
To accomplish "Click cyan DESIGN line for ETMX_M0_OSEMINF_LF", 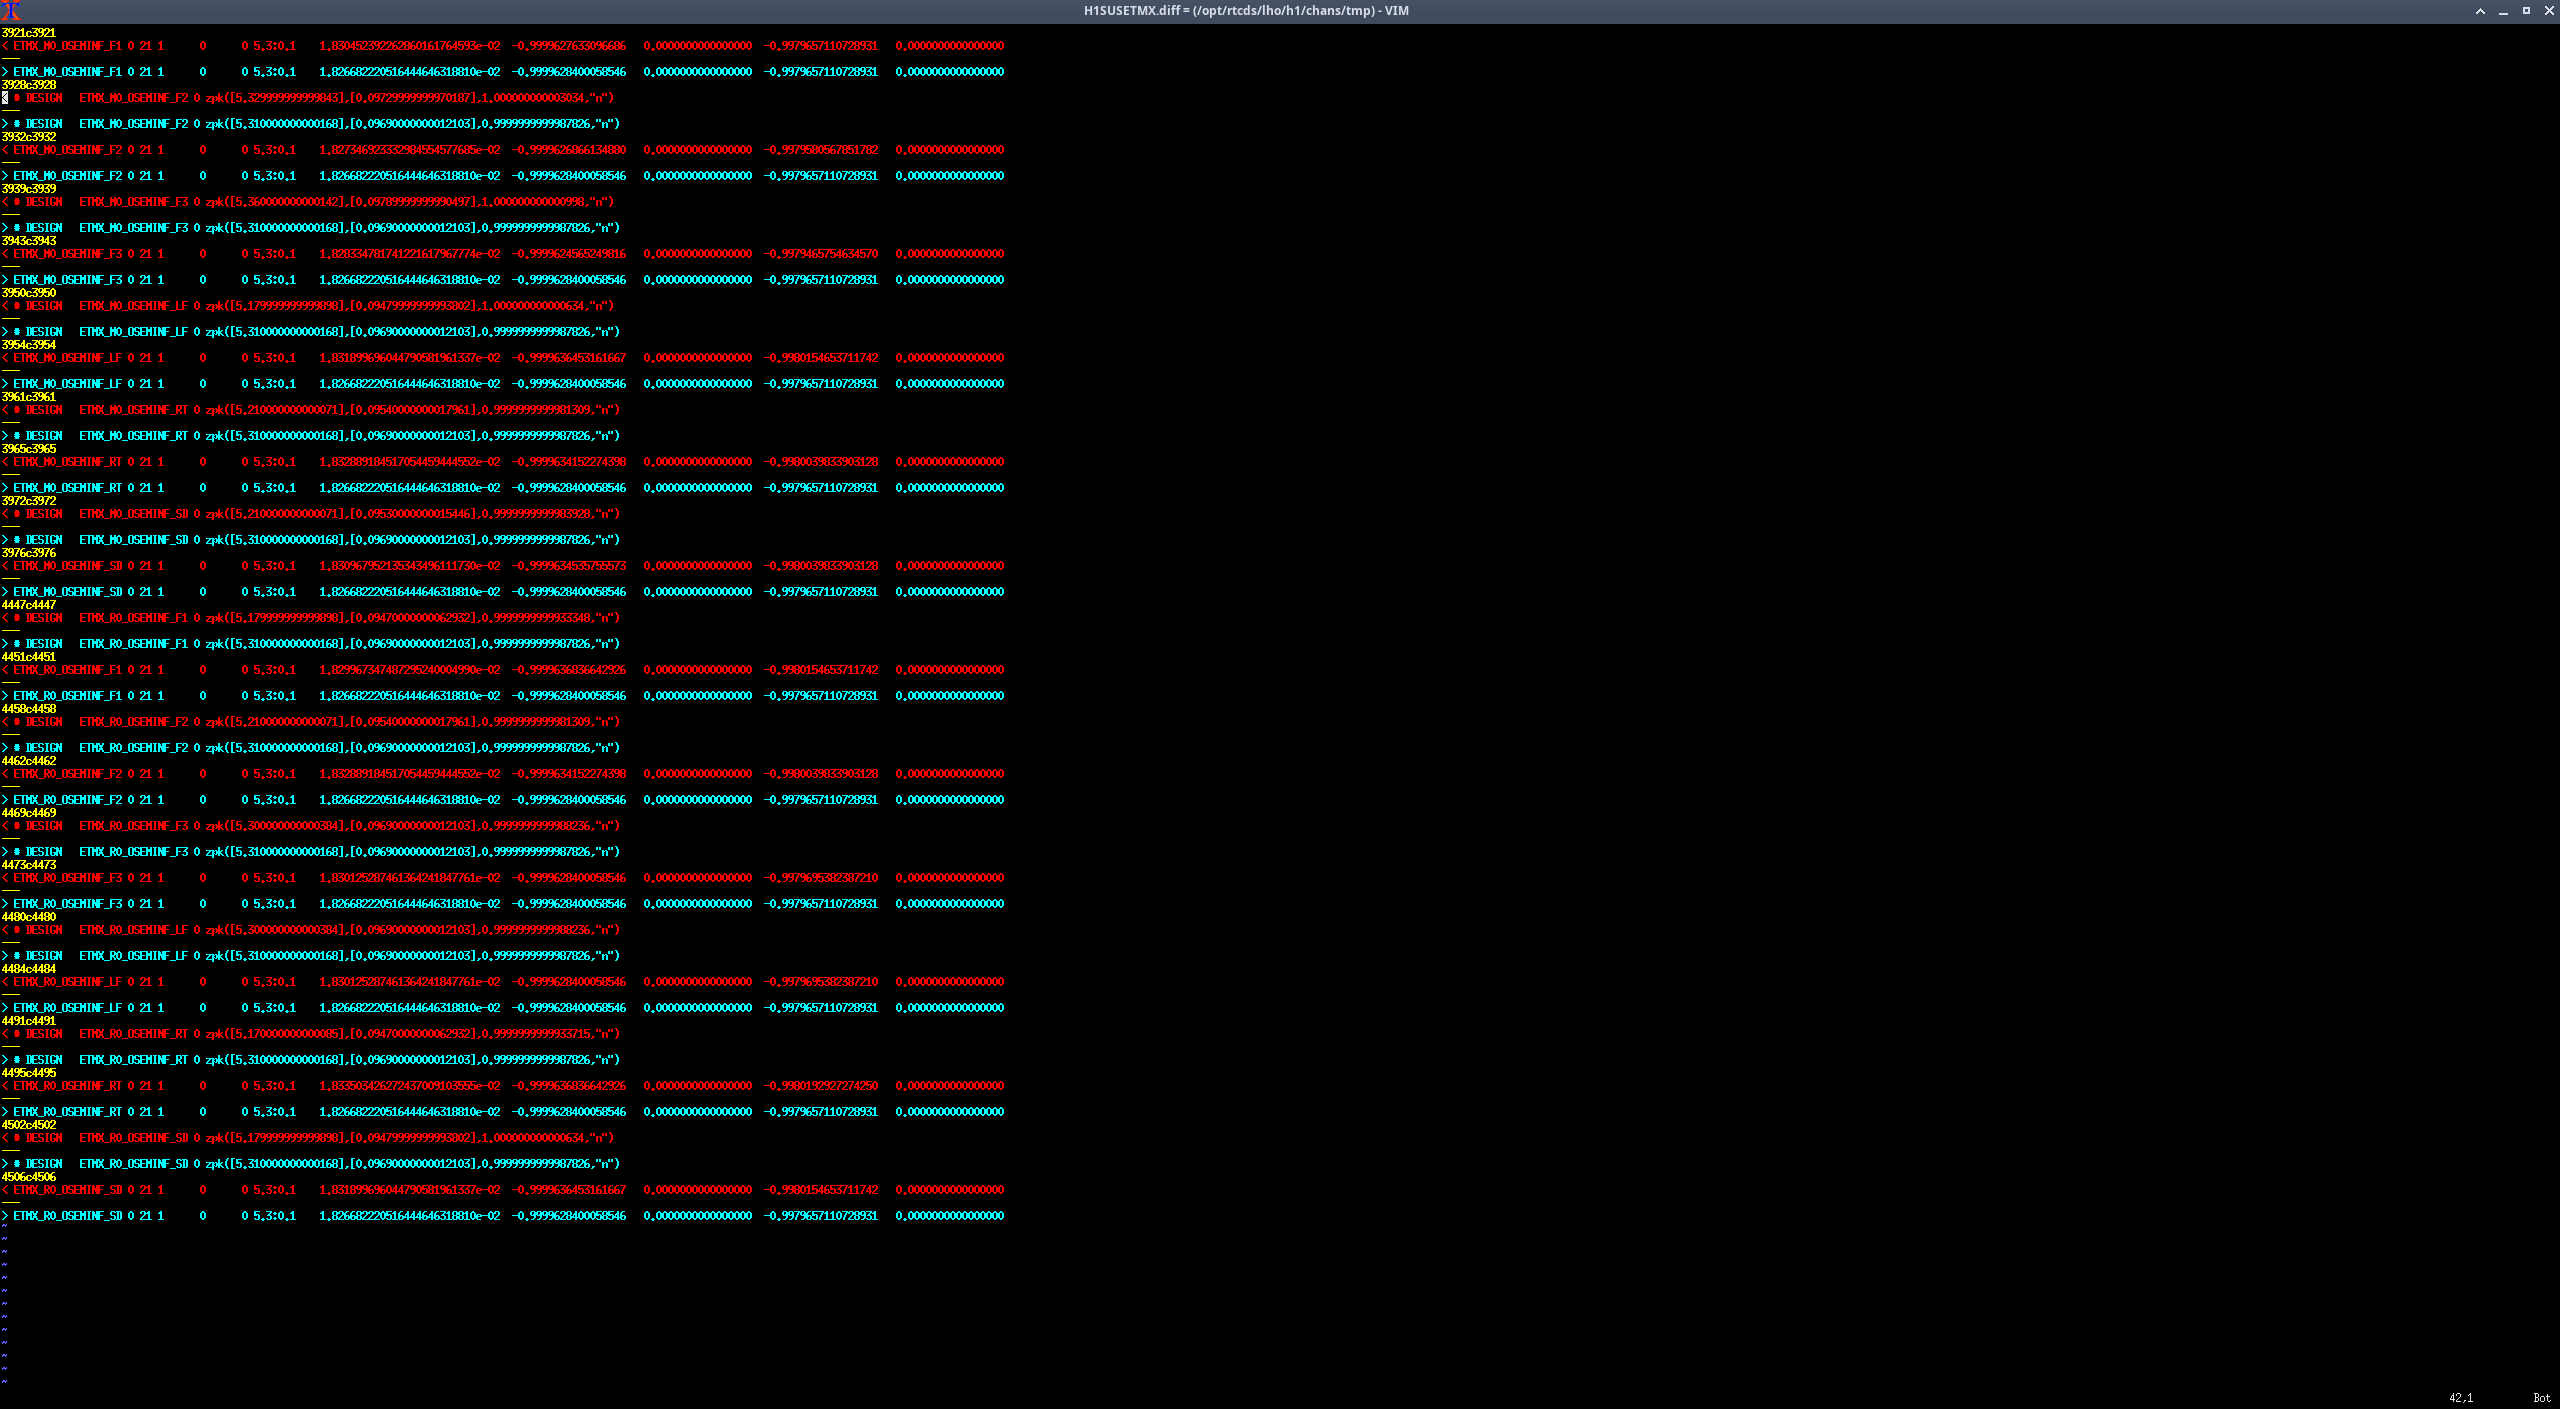I will pos(311,332).
